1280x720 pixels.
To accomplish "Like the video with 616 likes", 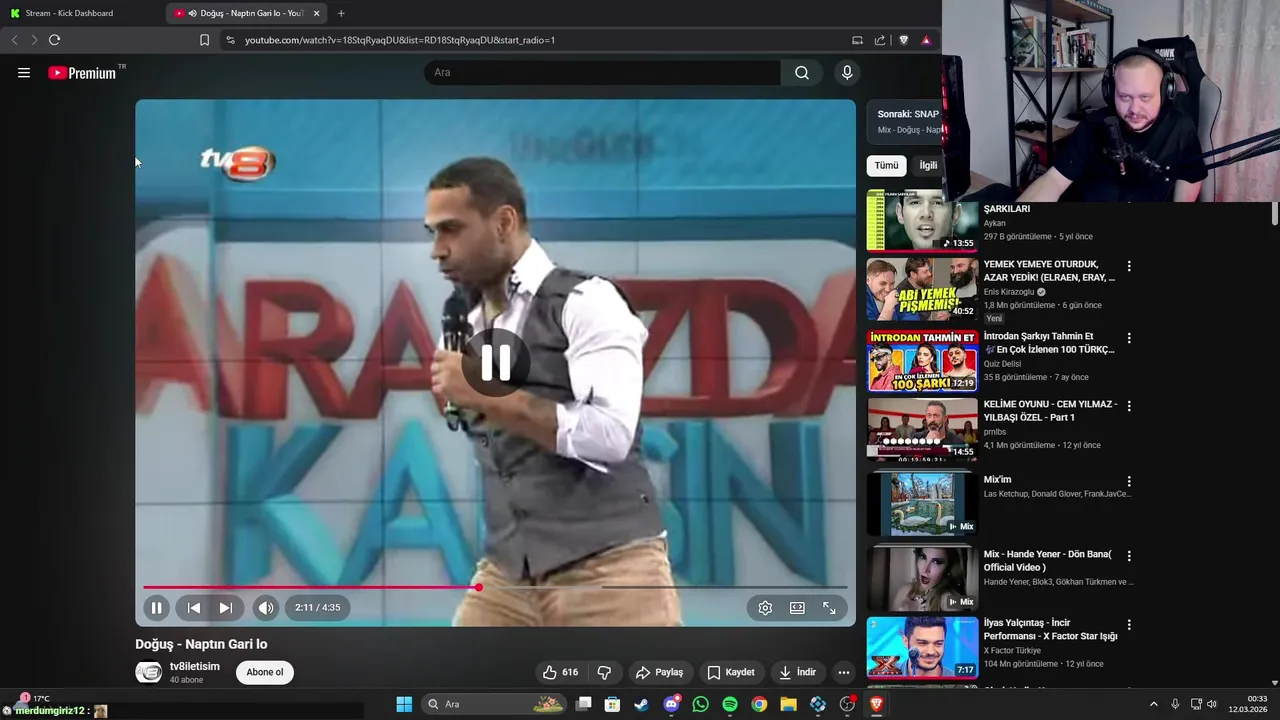I will [560, 673].
